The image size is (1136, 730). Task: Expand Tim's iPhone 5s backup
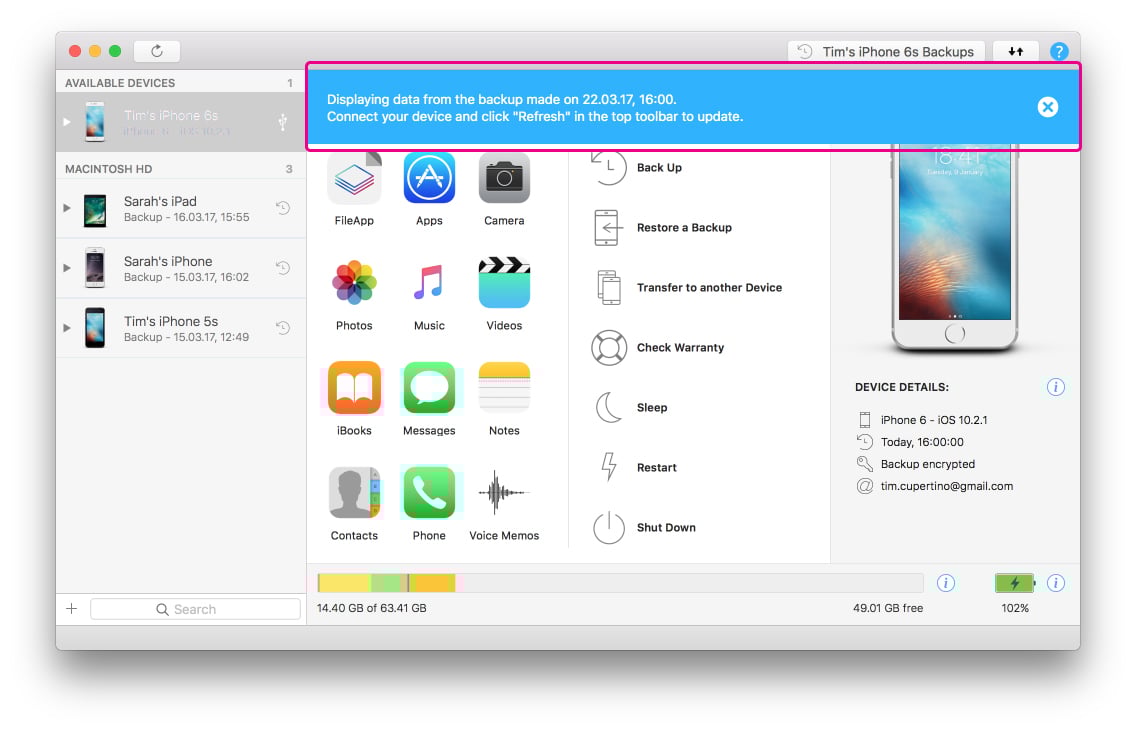pos(67,328)
